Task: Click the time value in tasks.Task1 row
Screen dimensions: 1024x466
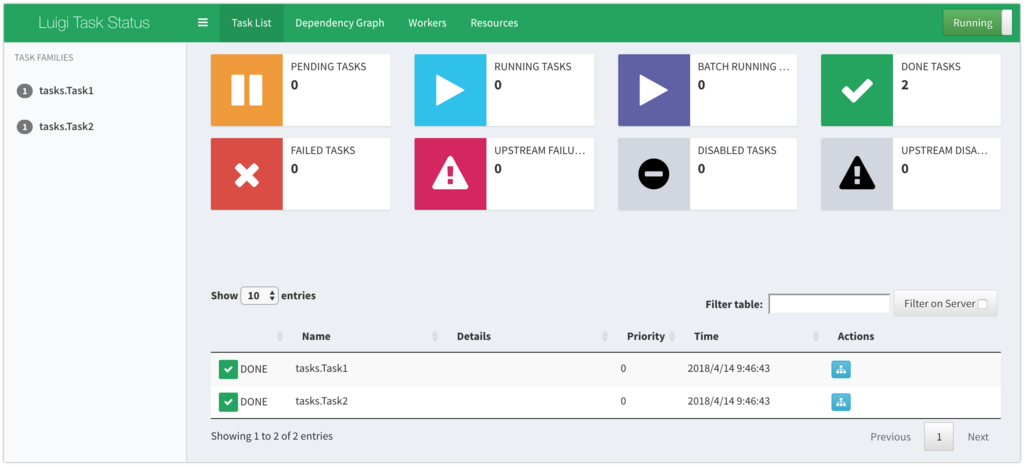Action: click(x=729, y=369)
